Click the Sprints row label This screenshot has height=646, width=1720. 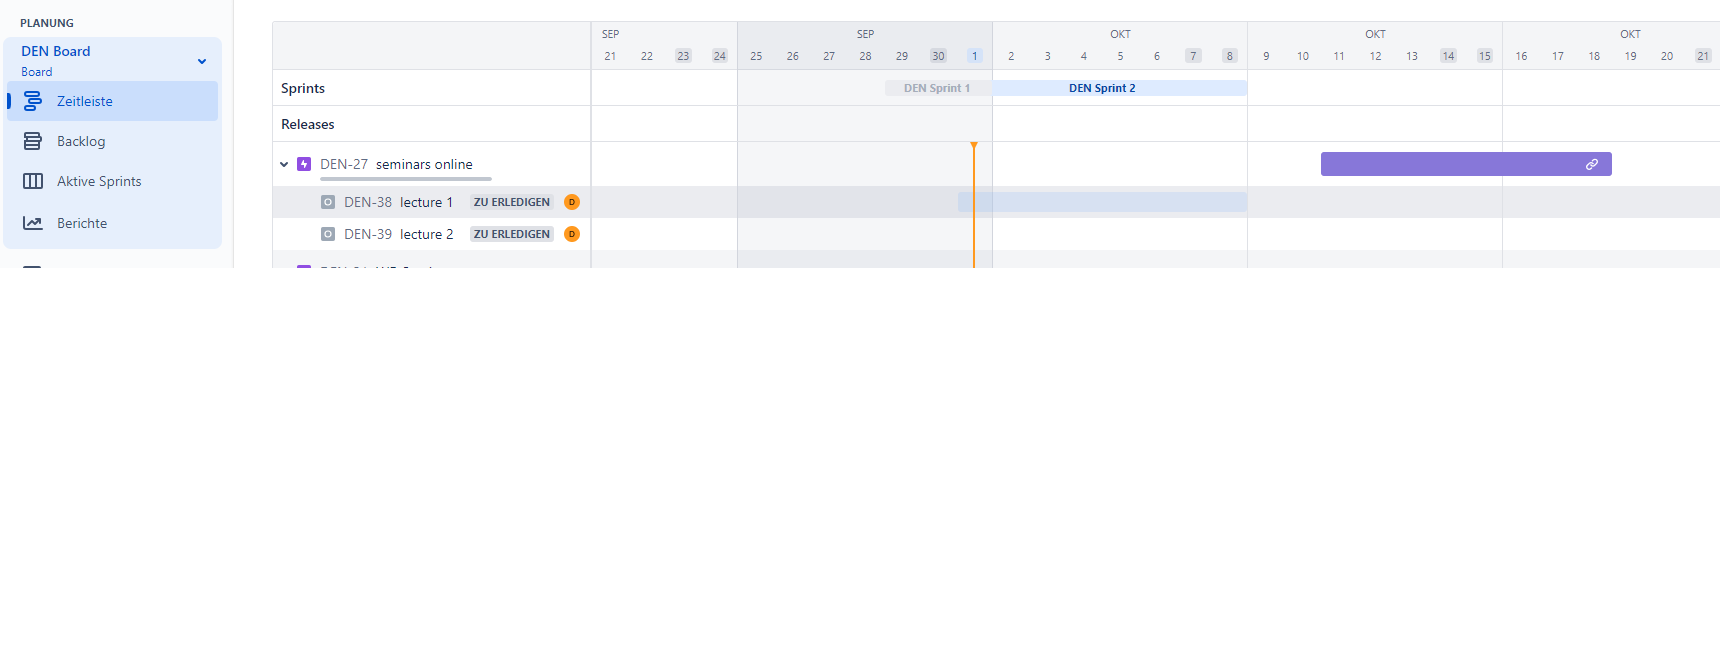click(x=303, y=88)
